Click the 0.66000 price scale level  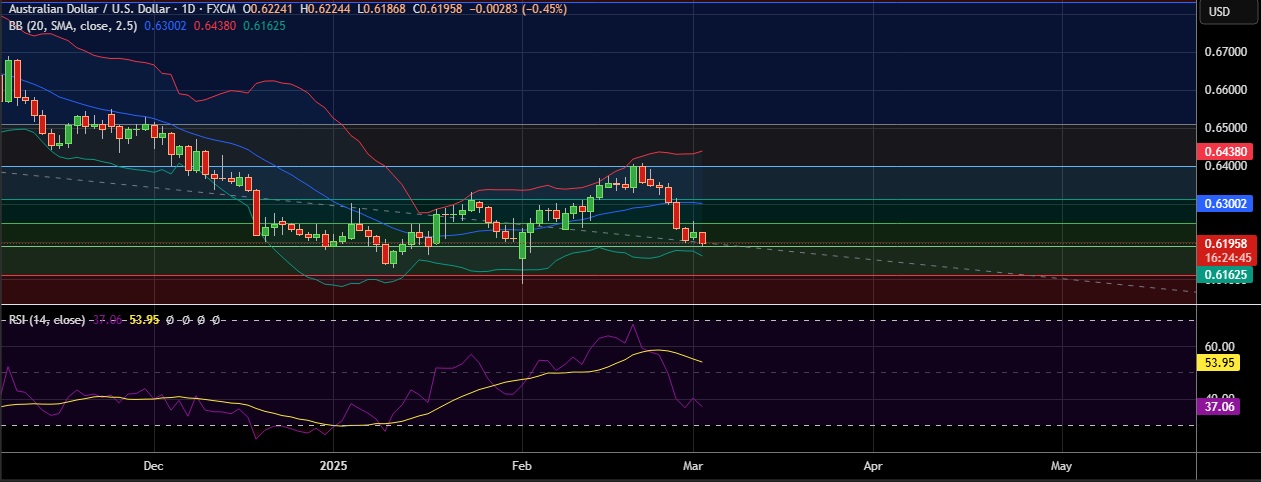point(1226,90)
